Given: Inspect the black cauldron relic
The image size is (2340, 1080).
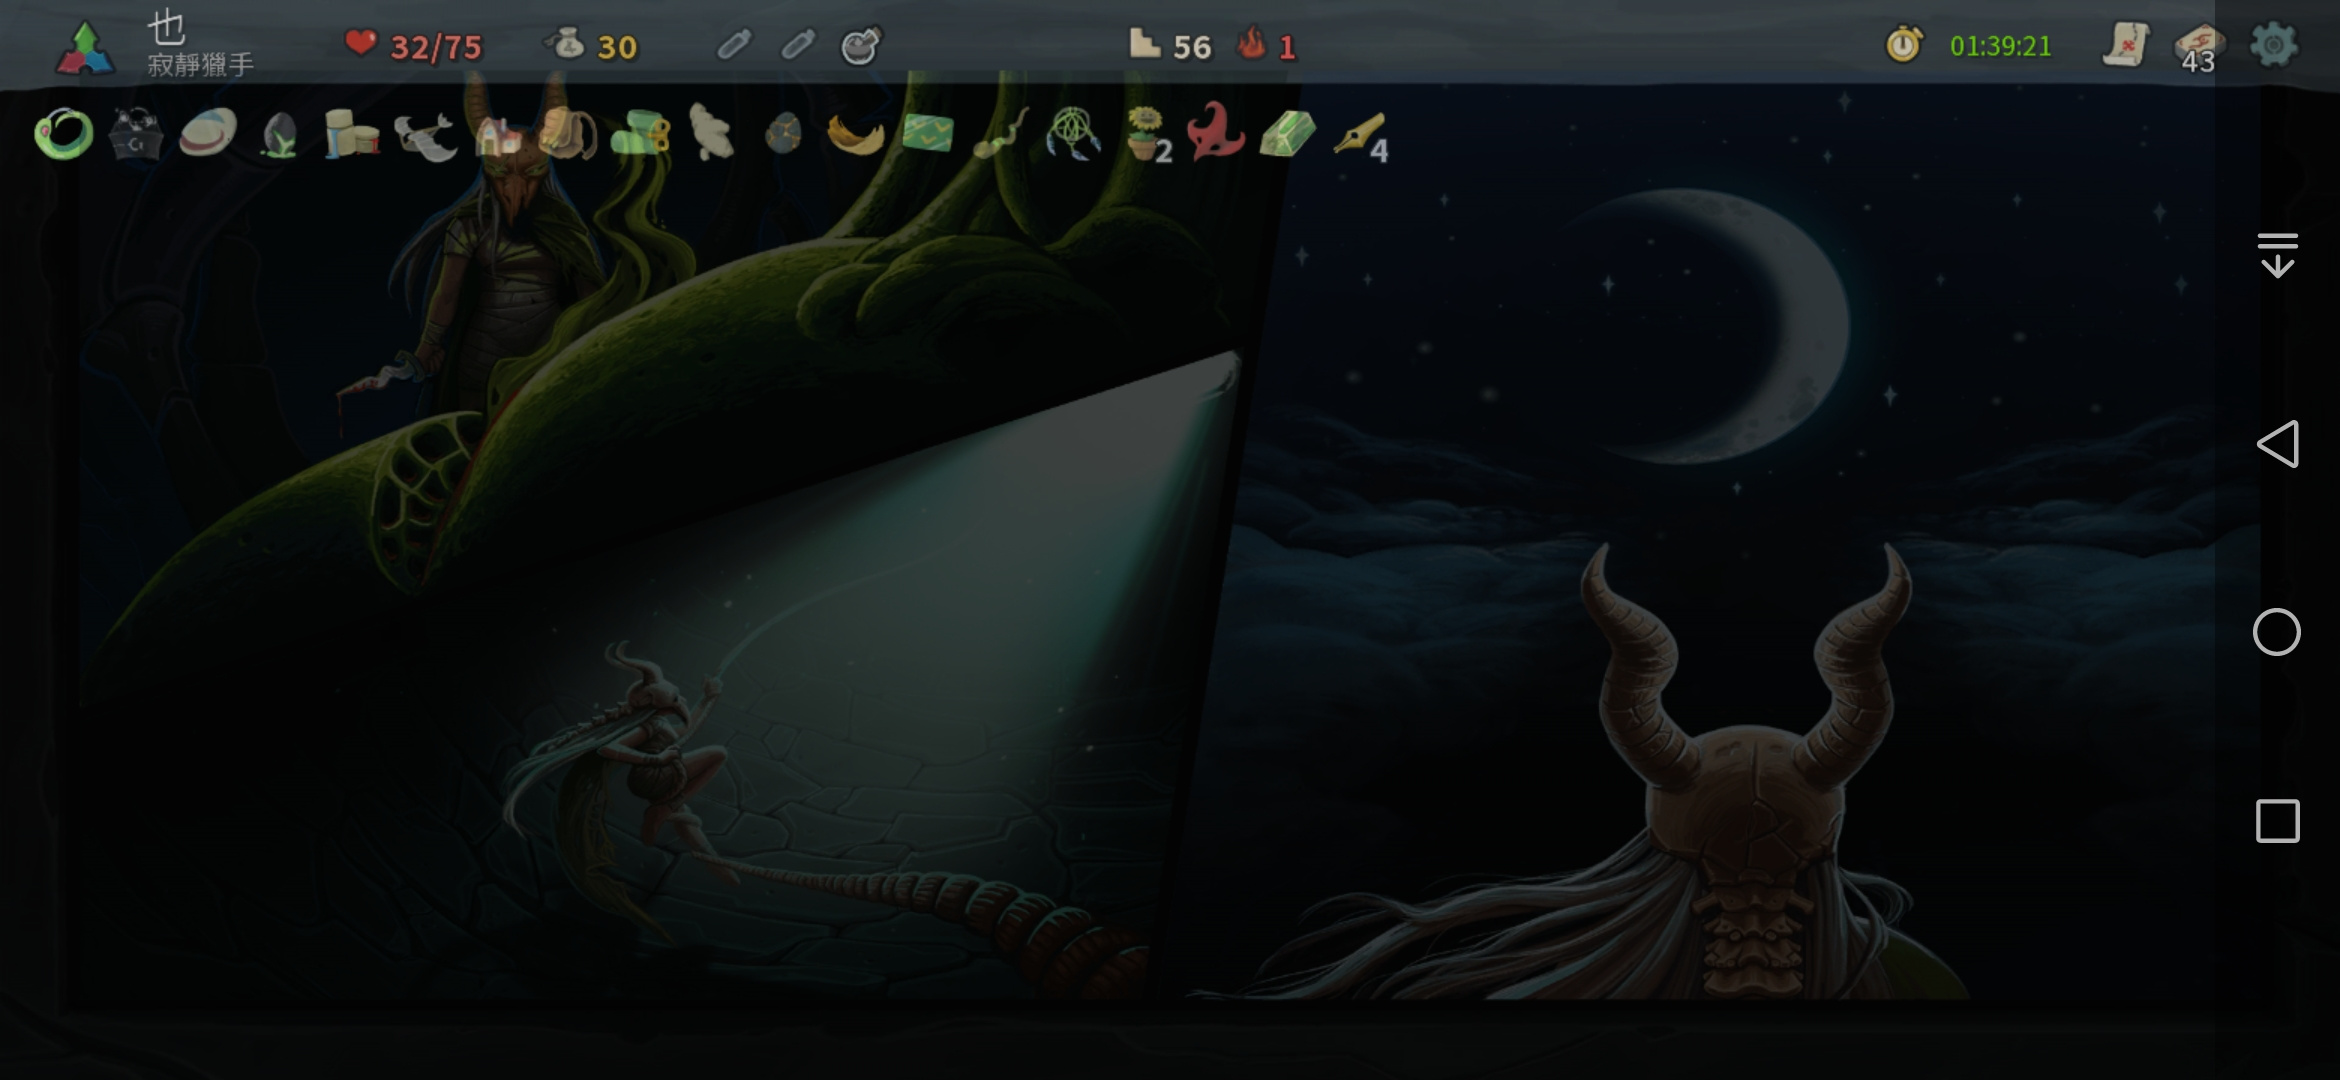Looking at the screenshot, I should (x=136, y=134).
